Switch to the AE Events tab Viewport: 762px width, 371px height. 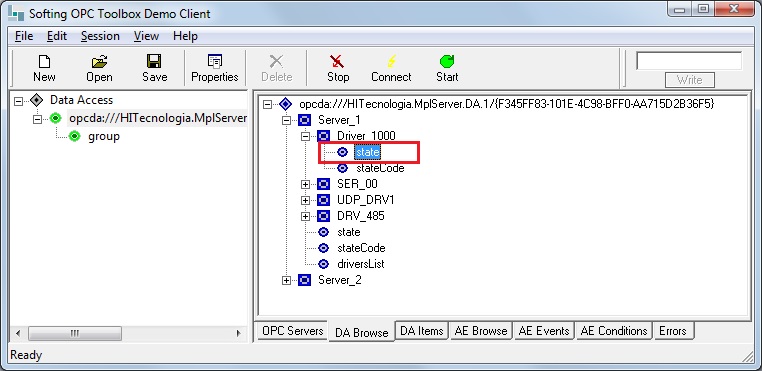tap(544, 331)
